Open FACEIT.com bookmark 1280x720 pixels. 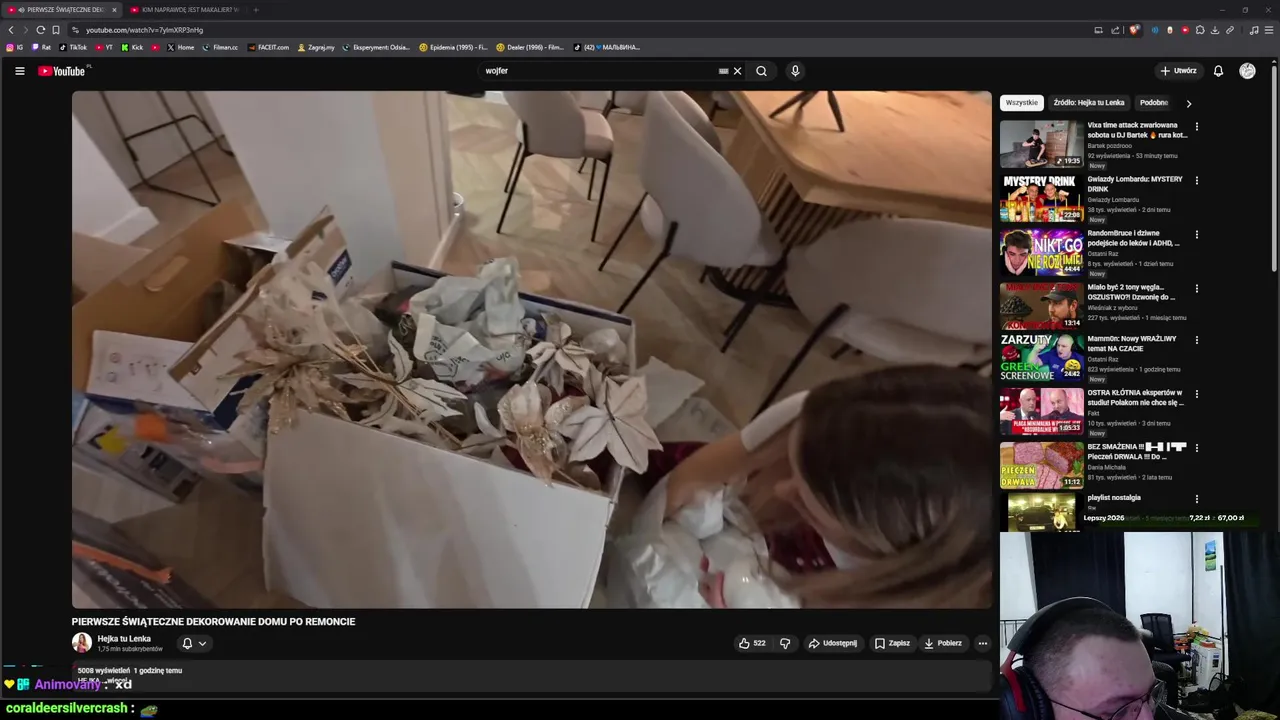click(268, 47)
